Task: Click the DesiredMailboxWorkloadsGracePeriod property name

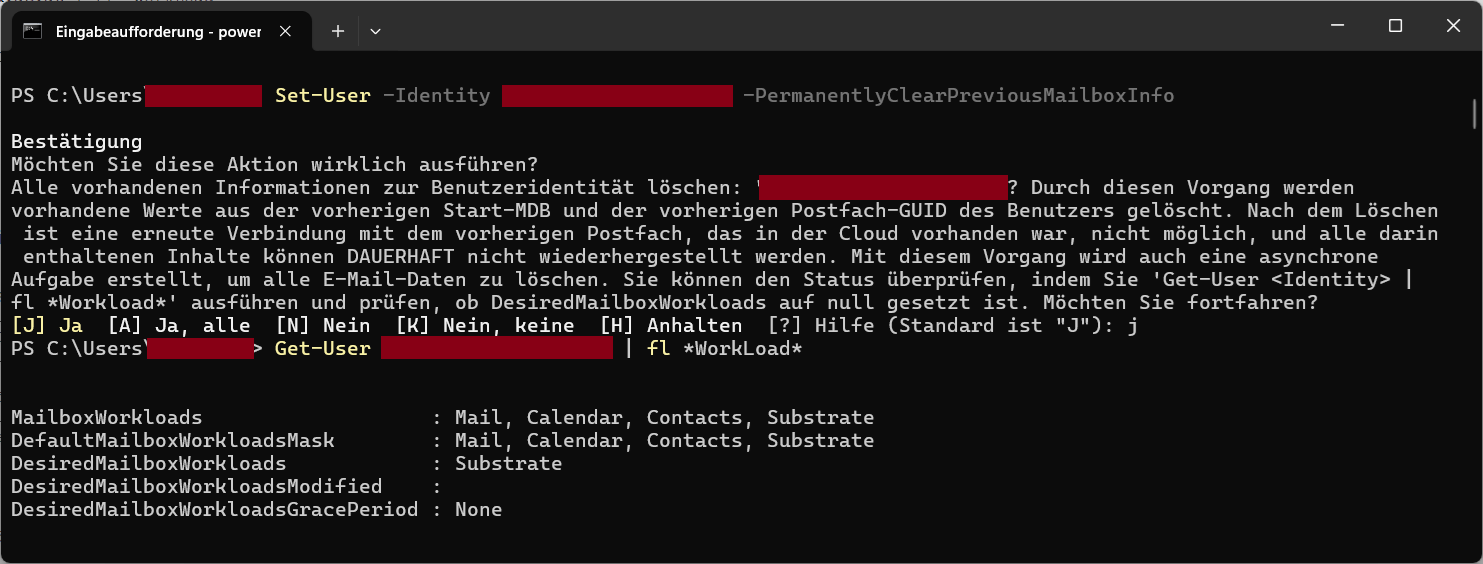Action: (215, 510)
